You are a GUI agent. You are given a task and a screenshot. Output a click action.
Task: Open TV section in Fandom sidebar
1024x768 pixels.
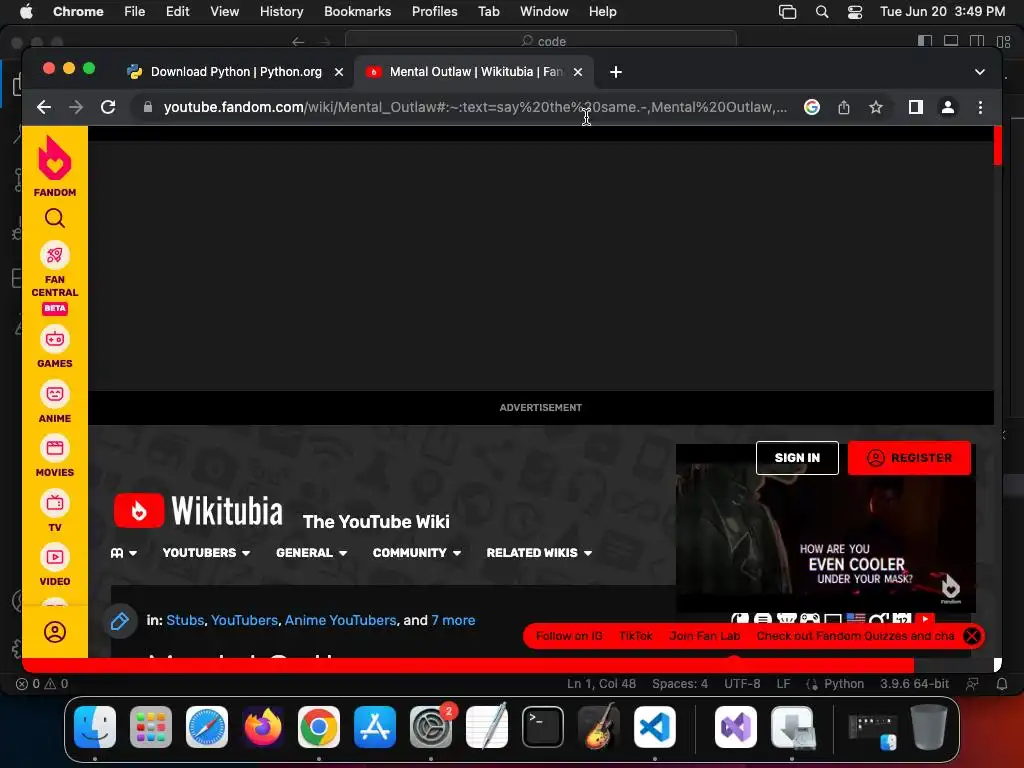coord(55,512)
